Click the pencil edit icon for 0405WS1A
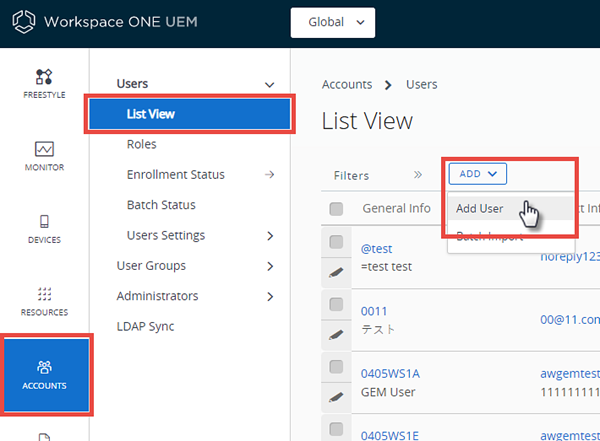 coord(336,397)
